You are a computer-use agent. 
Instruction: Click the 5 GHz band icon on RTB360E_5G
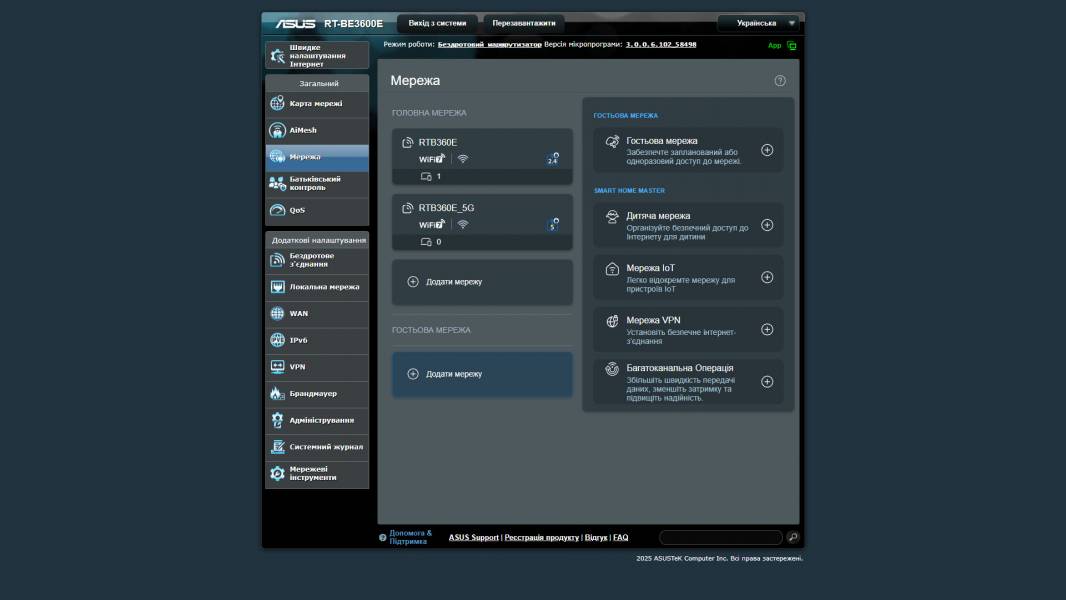(x=553, y=224)
